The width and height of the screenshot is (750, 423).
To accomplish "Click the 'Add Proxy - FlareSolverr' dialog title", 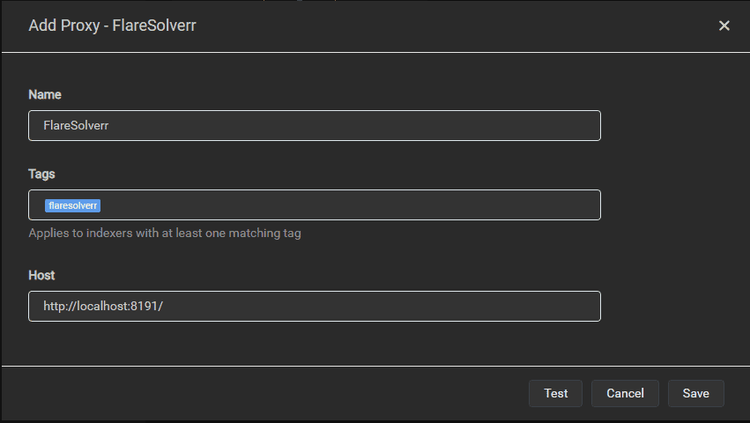I will (x=112, y=25).
